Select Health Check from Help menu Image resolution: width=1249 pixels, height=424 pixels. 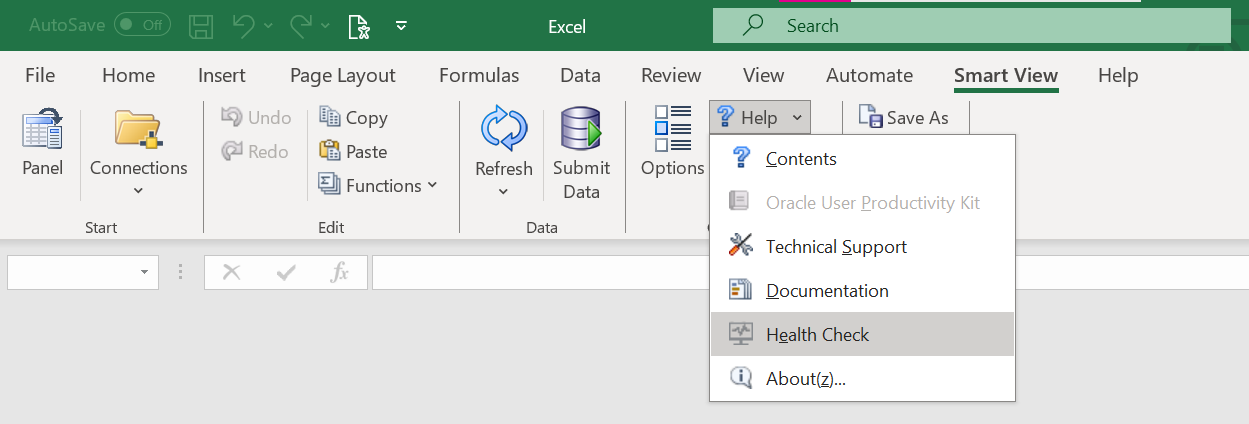817,335
